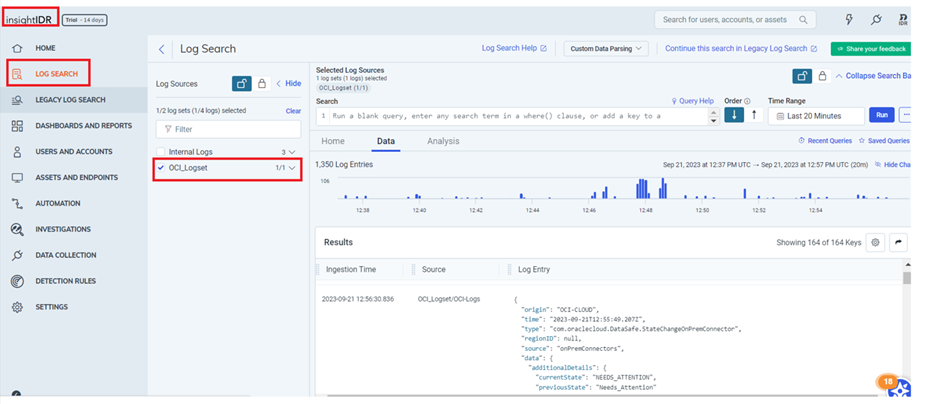Click the plug icon in top header

[x=876, y=19]
